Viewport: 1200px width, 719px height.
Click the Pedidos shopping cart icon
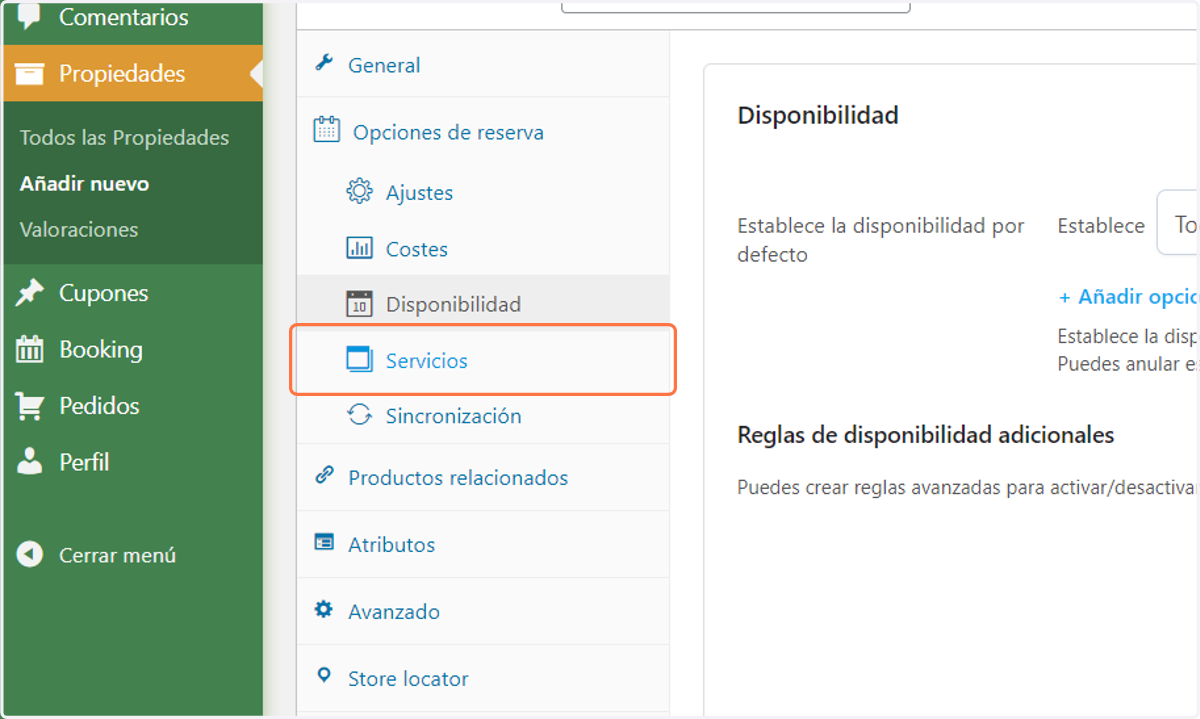pos(30,406)
